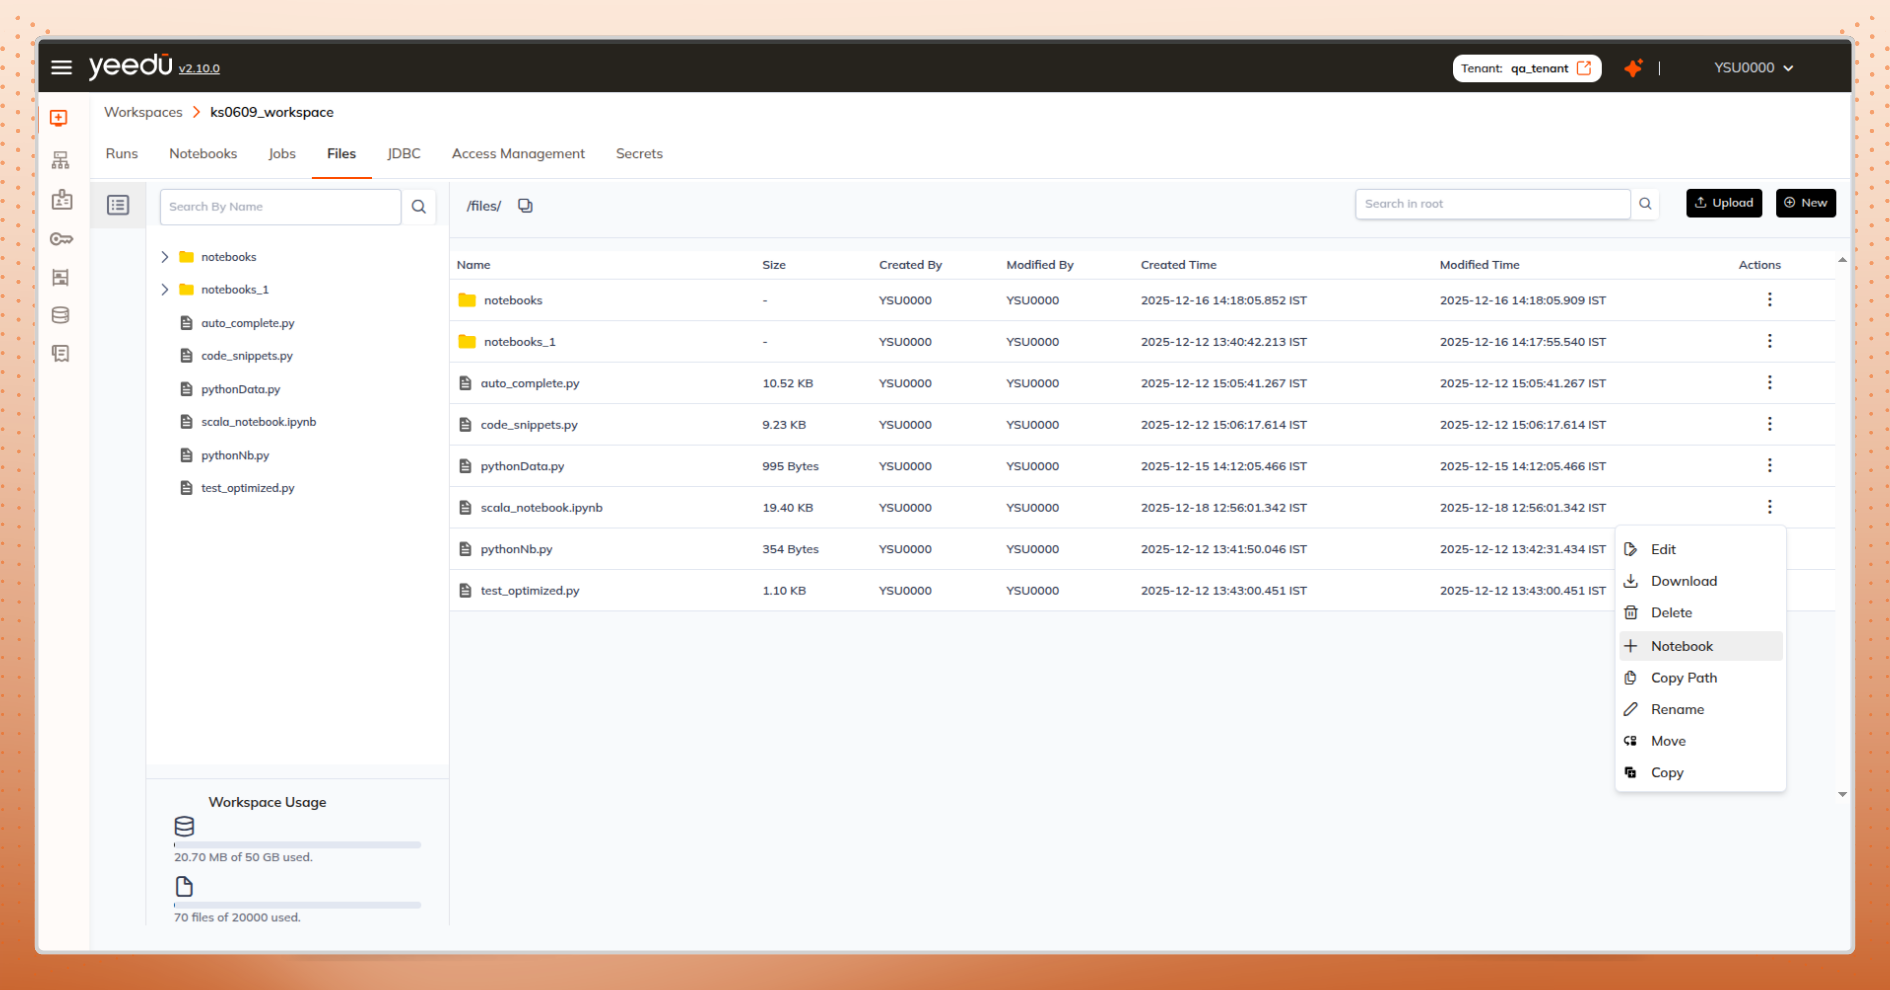The image size is (1890, 990).
Task: Open the YSU0000 user dropdown
Action: pyautogui.click(x=1752, y=67)
